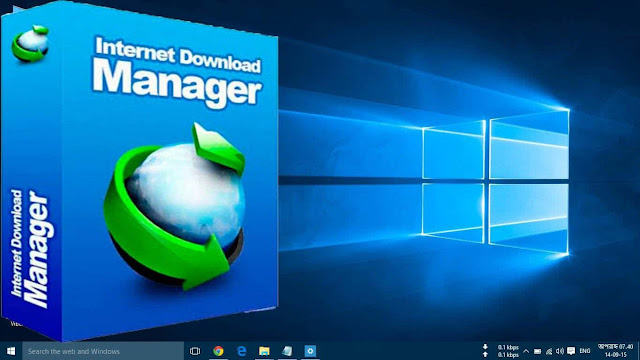Click the 'Search the web and Windows' box
640x360 pixels.
(x=103, y=351)
